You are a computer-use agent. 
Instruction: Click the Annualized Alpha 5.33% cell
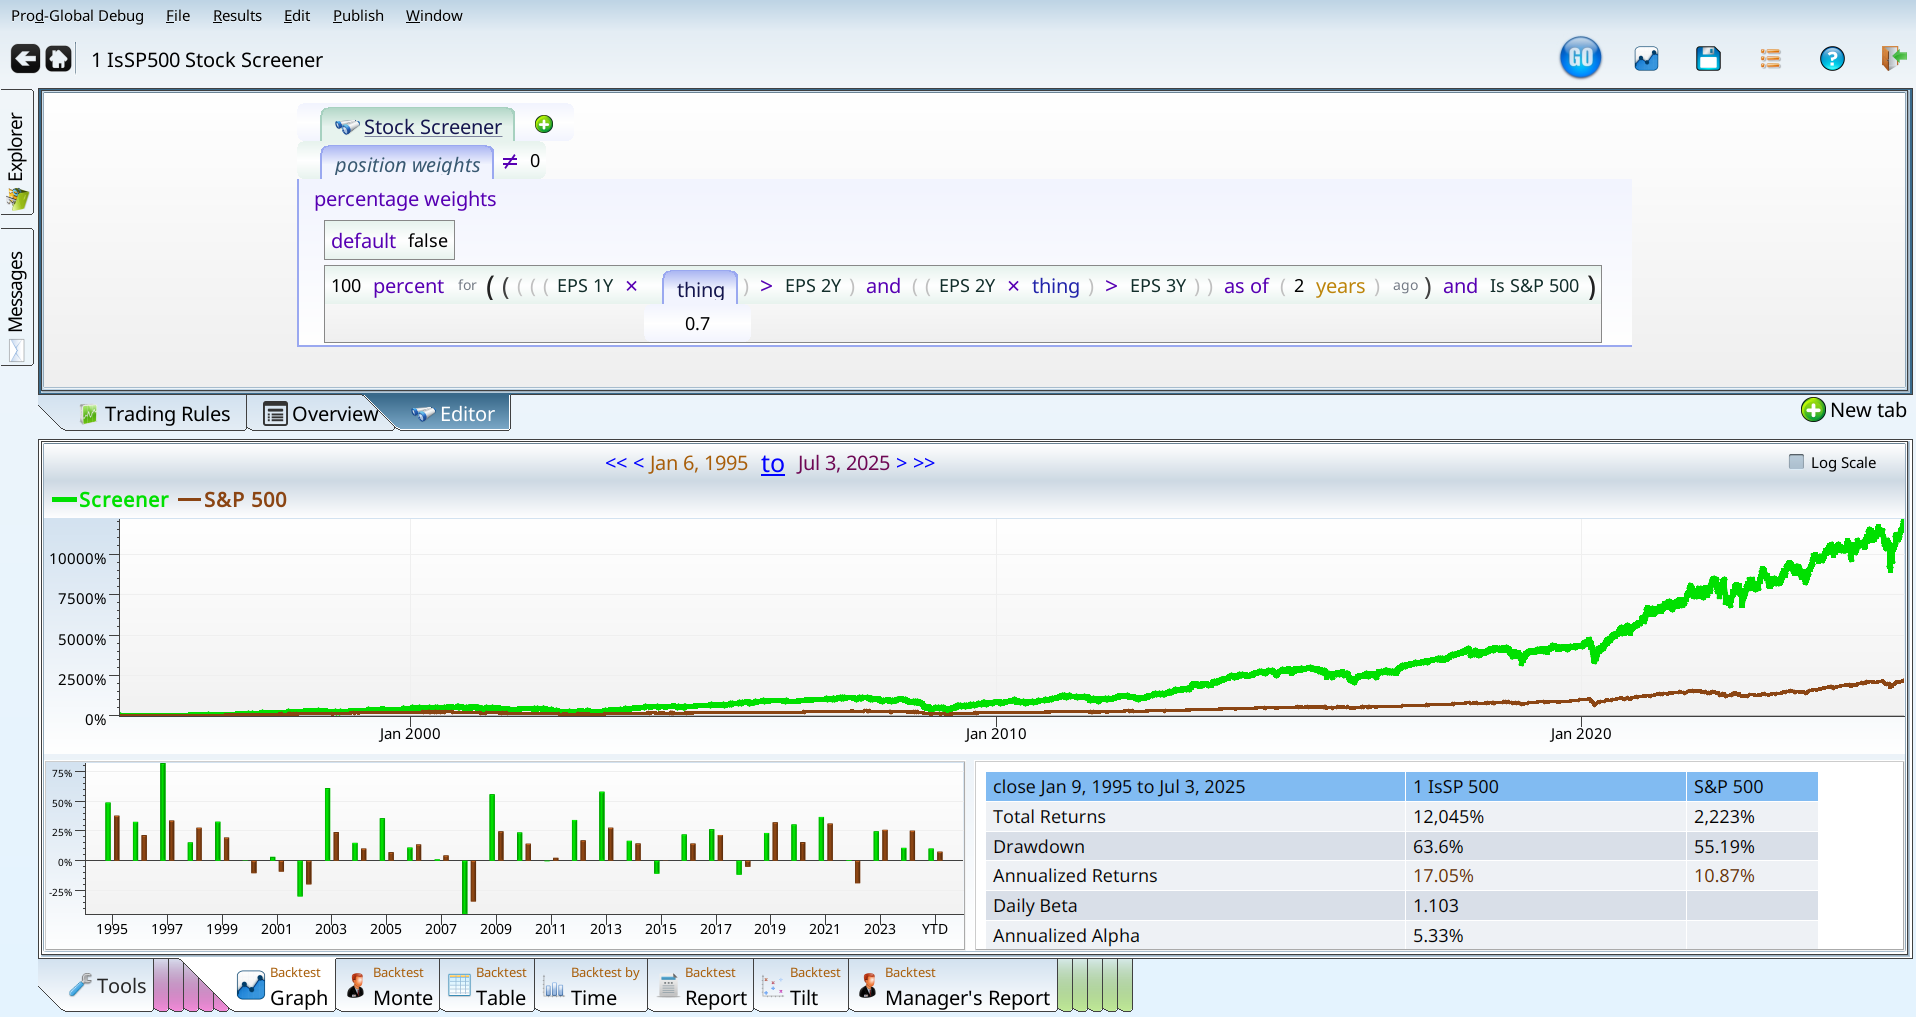(1545, 935)
